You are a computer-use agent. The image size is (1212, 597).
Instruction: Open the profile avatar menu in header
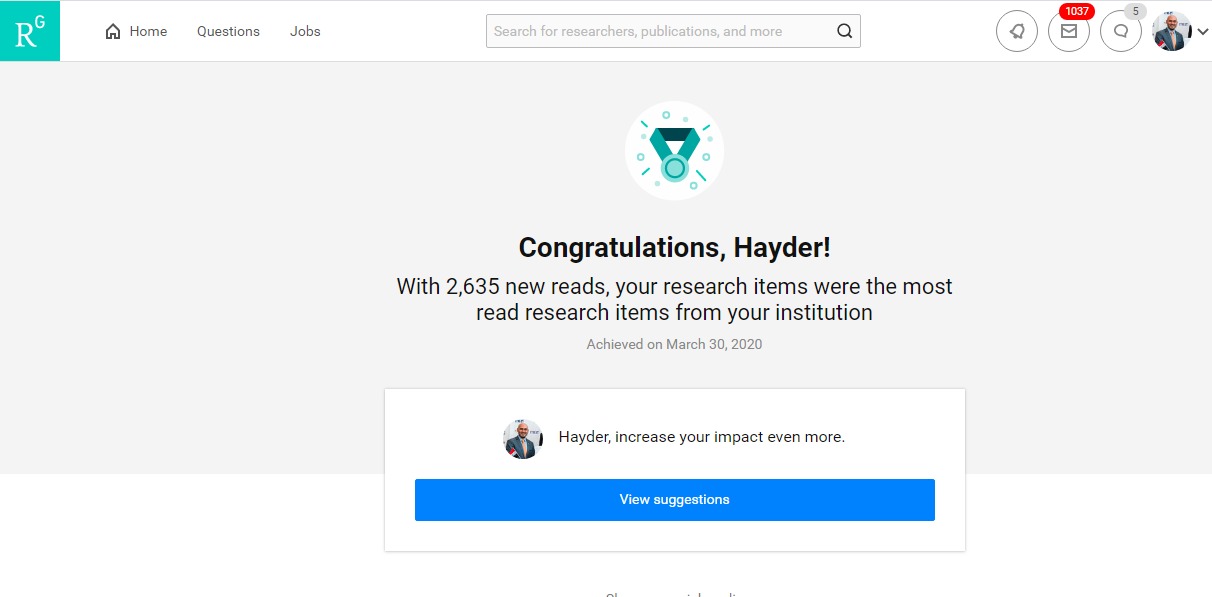[1172, 31]
